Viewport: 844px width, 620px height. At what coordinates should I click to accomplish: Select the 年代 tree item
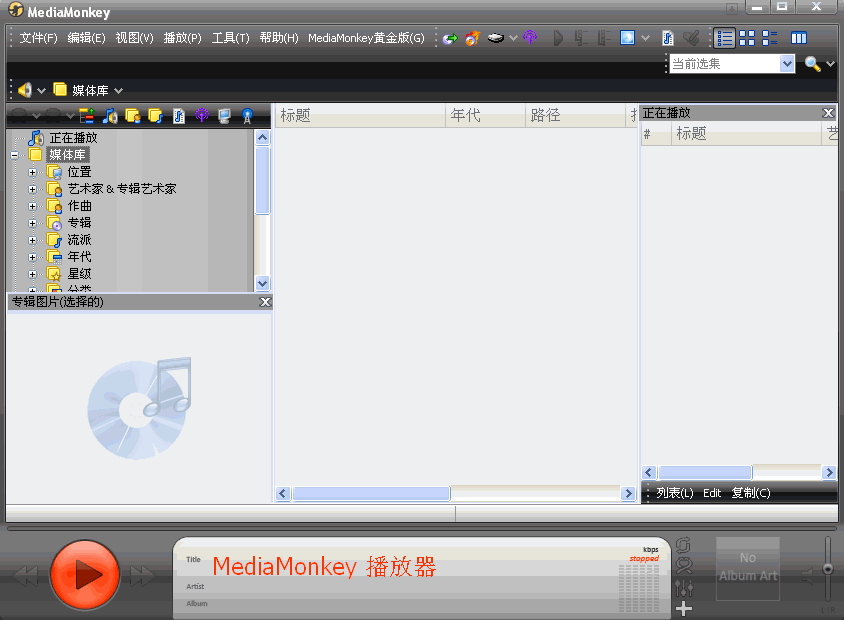click(x=79, y=257)
